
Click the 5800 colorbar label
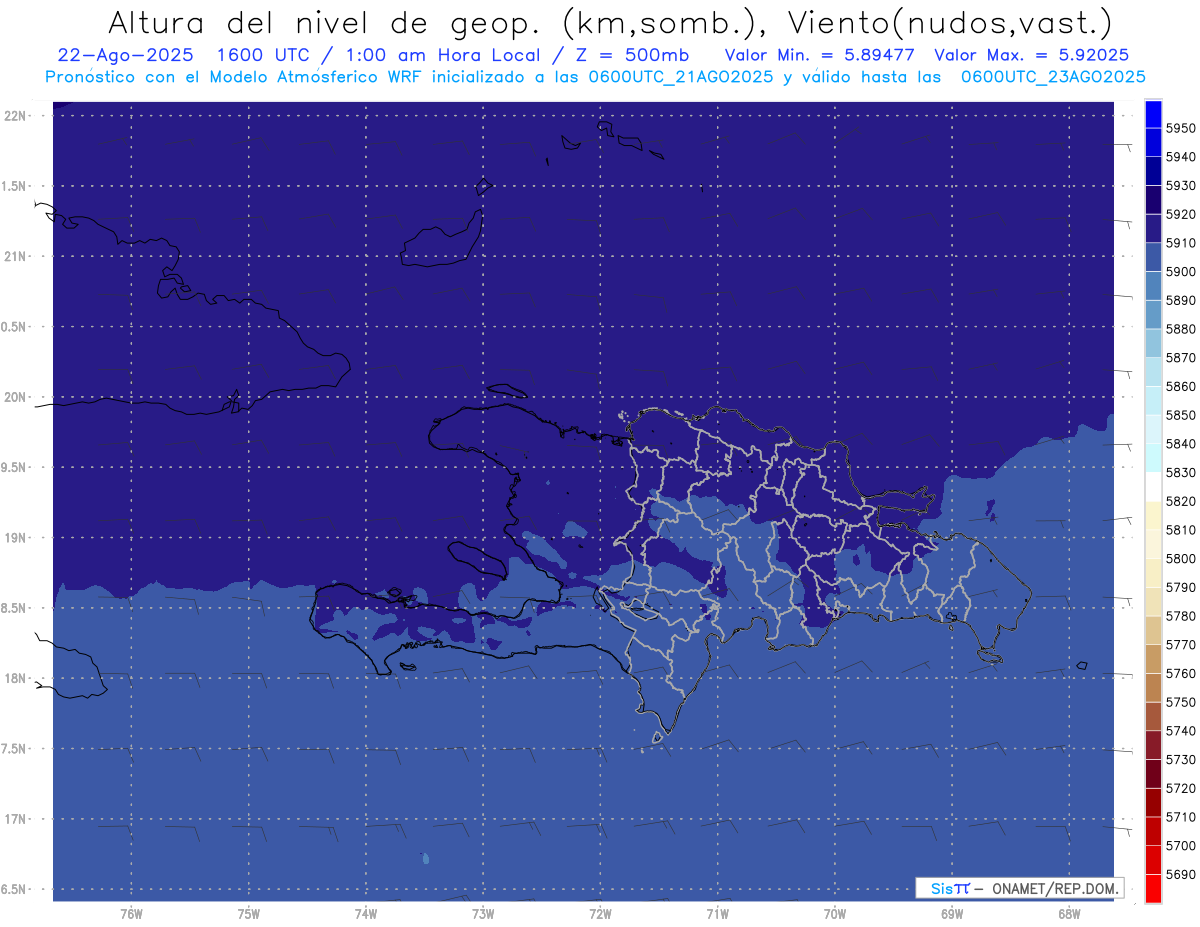[1181, 558]
